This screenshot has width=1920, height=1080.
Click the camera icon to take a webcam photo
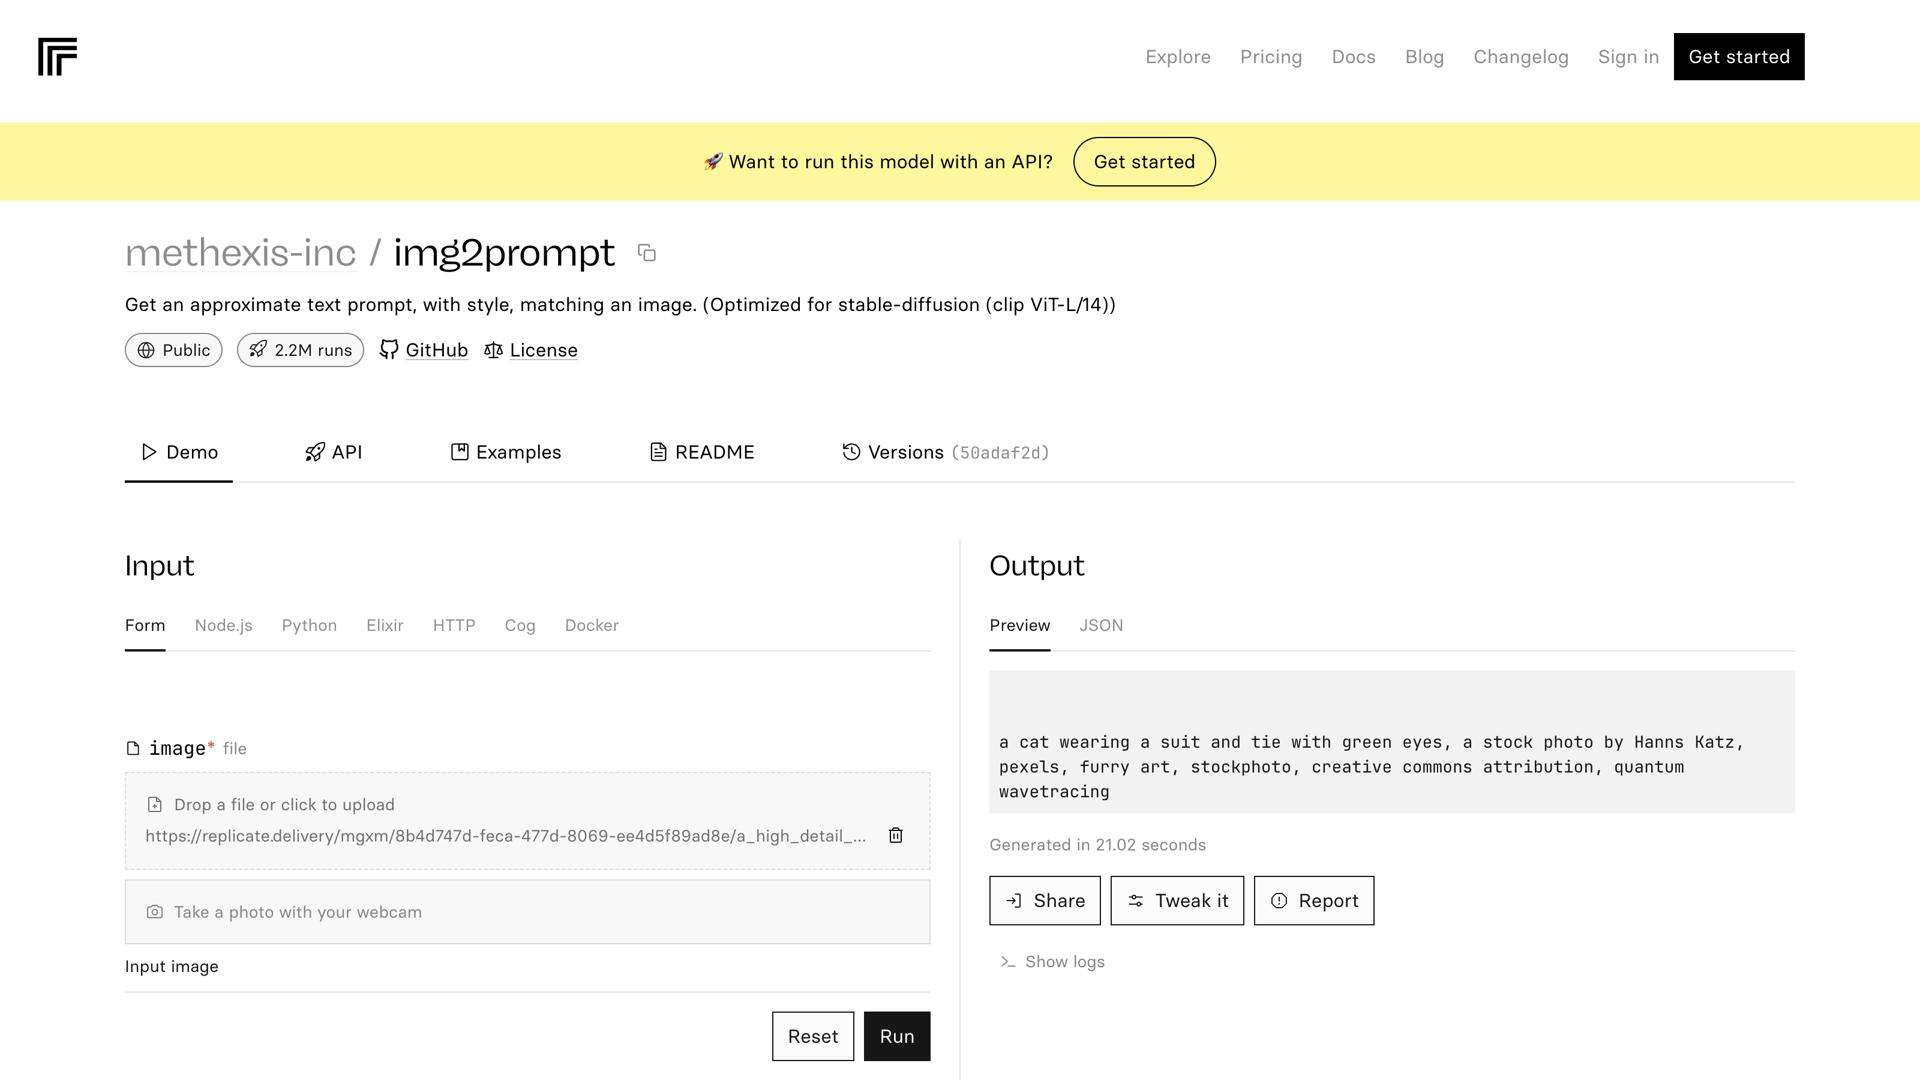click(x=156, y=911)
